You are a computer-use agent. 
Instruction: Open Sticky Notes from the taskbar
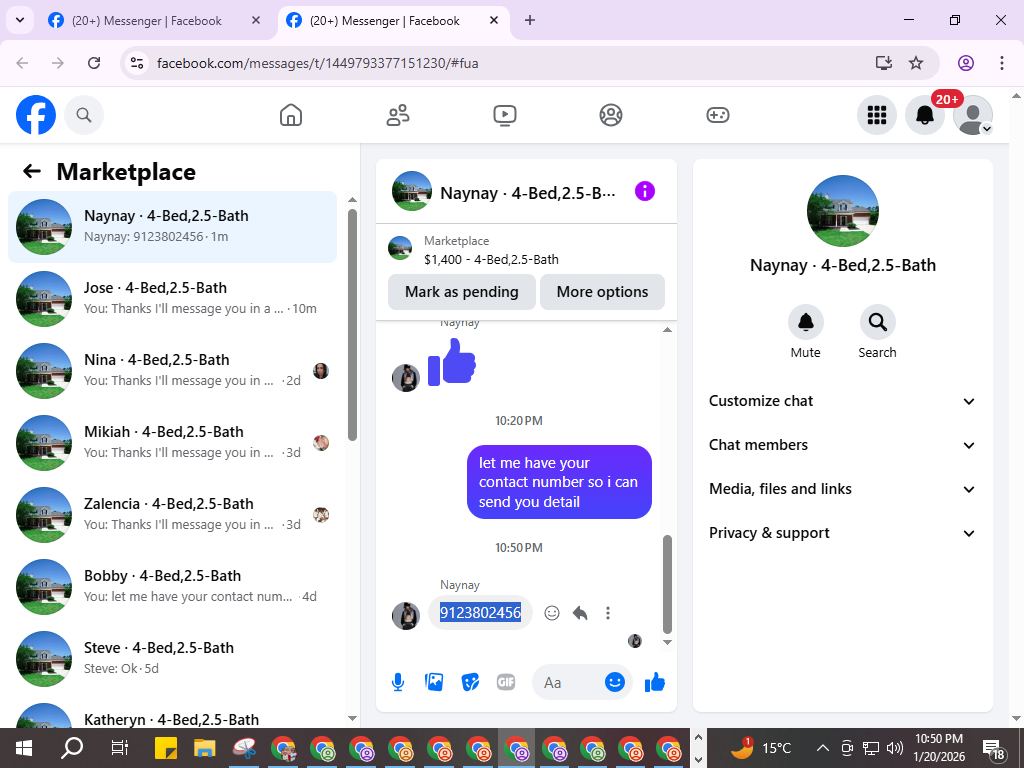166,748
